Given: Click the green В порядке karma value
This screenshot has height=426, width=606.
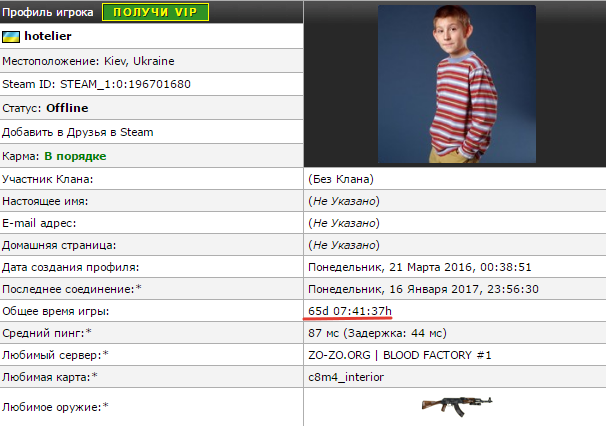Looking at the screenshot, I should coord(75,156).
